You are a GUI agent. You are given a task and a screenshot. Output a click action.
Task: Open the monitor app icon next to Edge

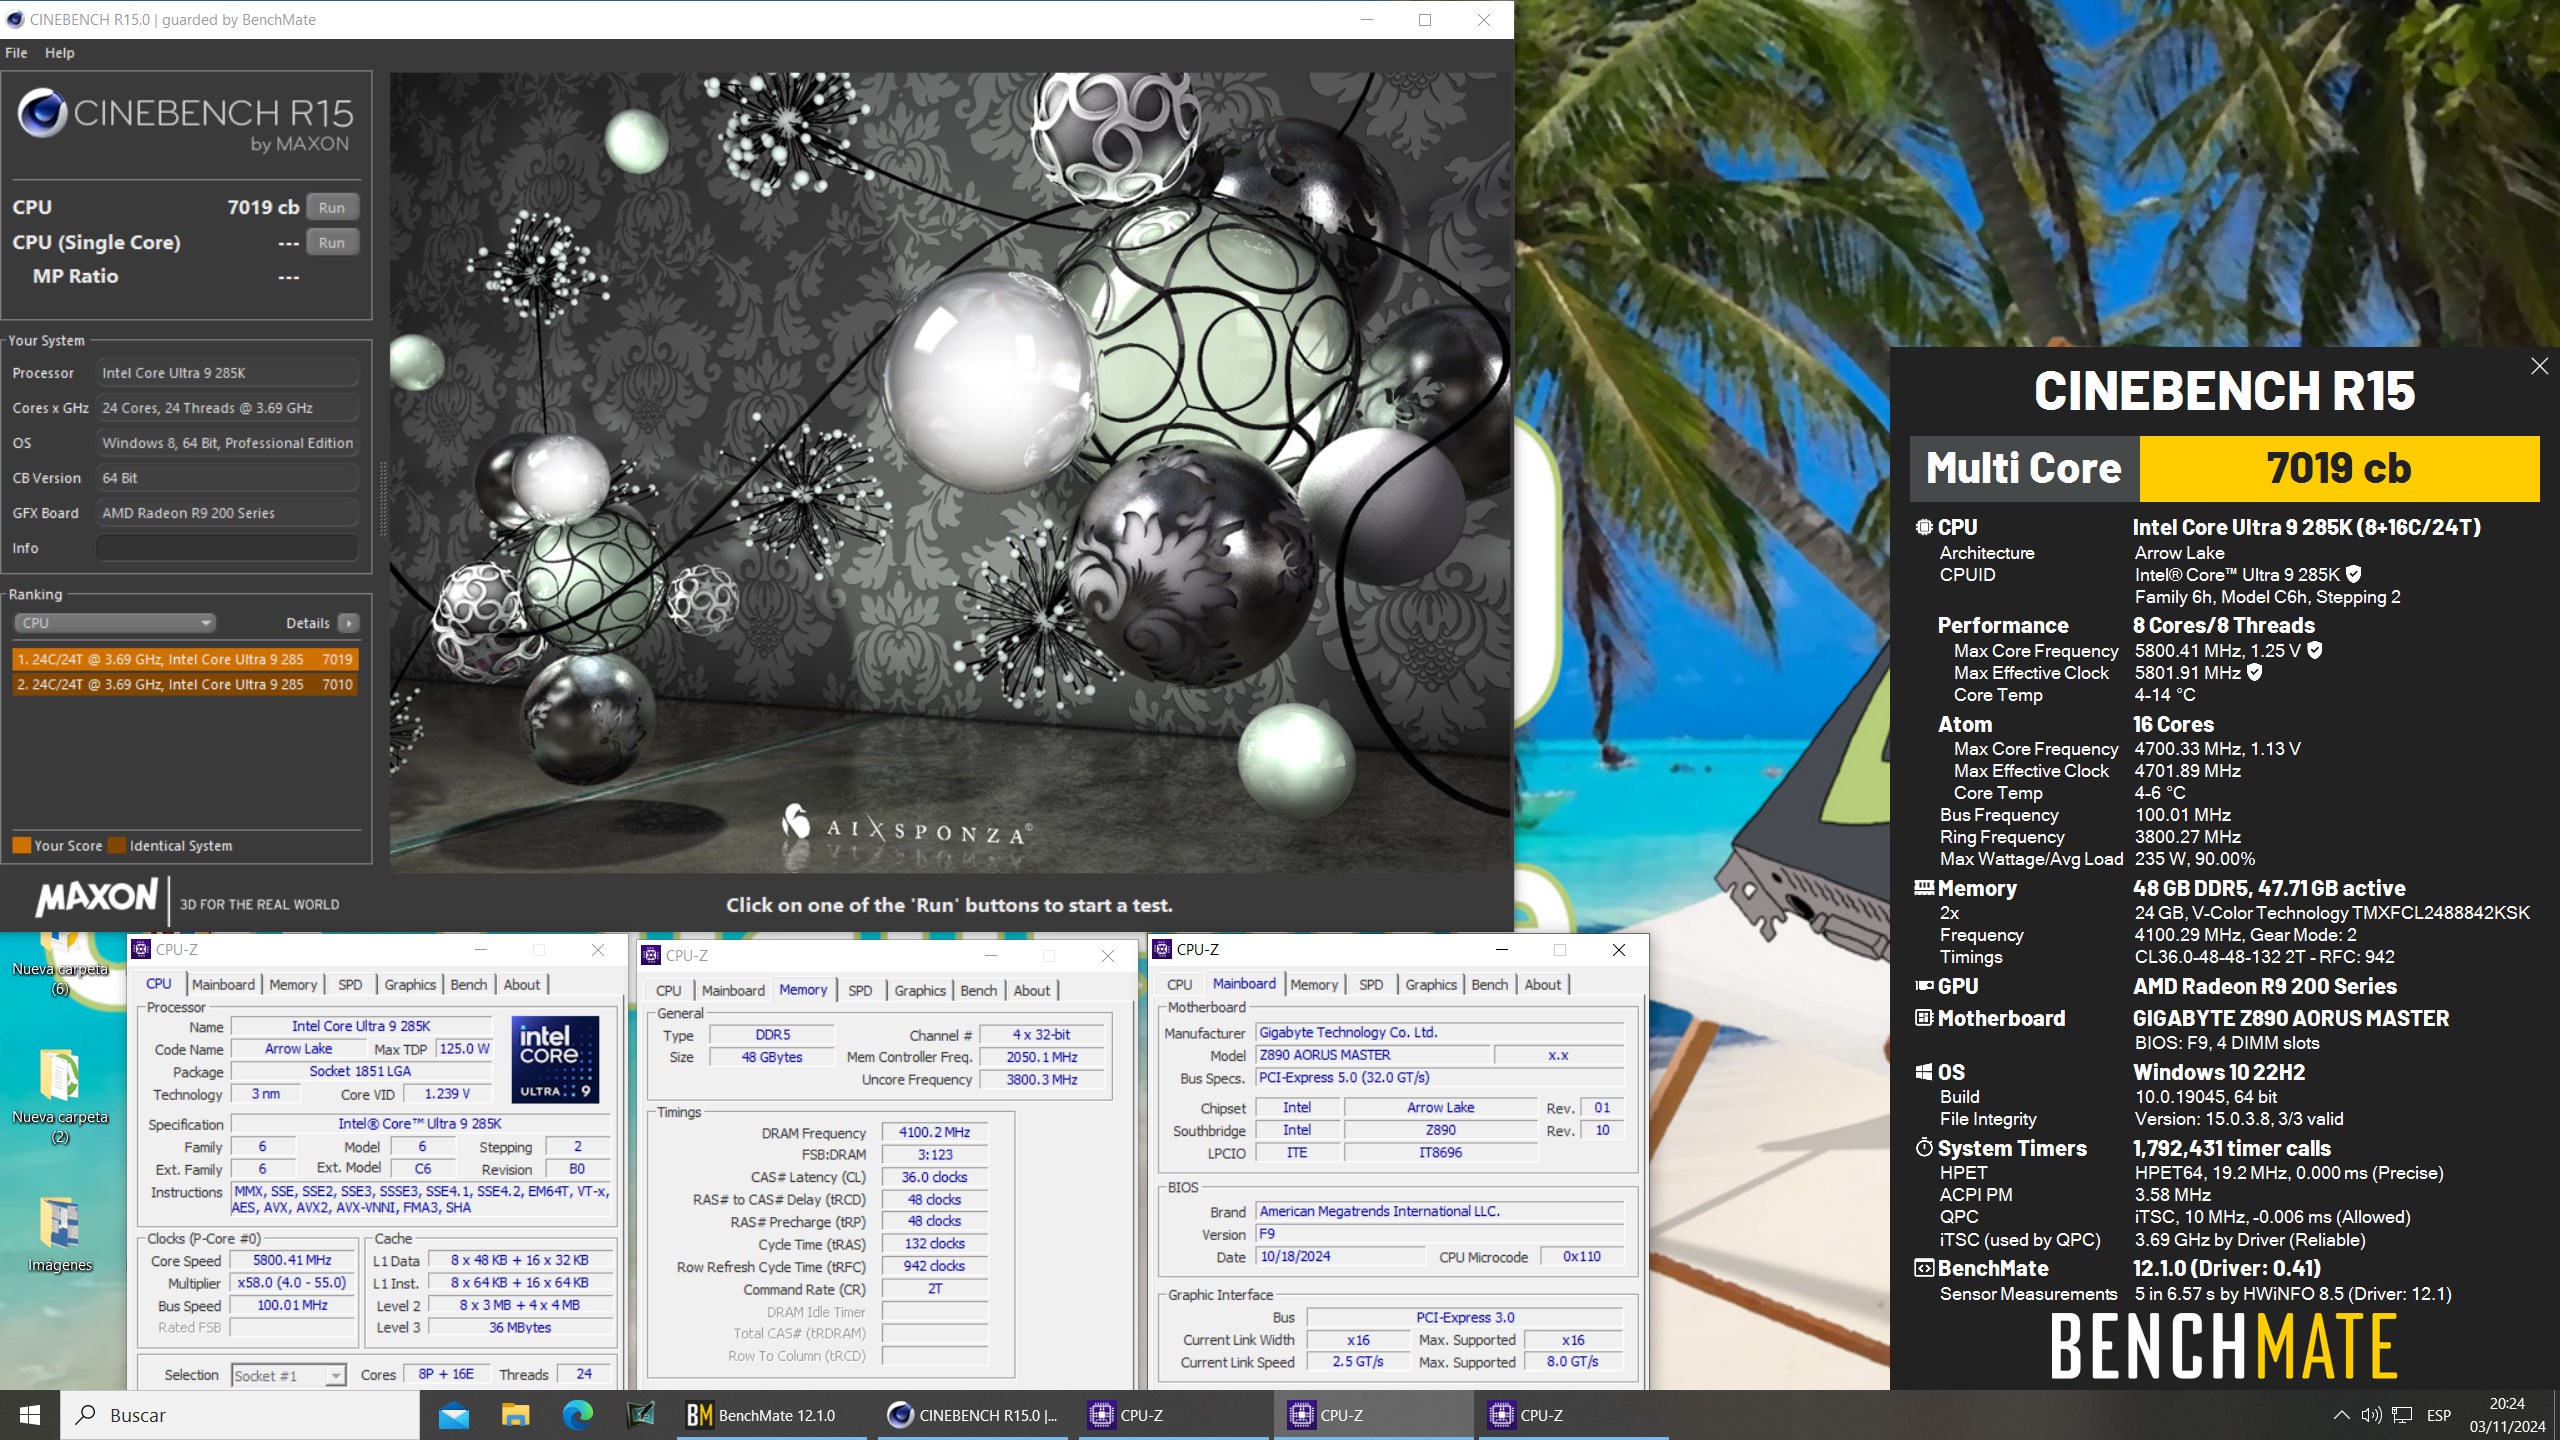pyautogui.click(x=640, y=1415)
